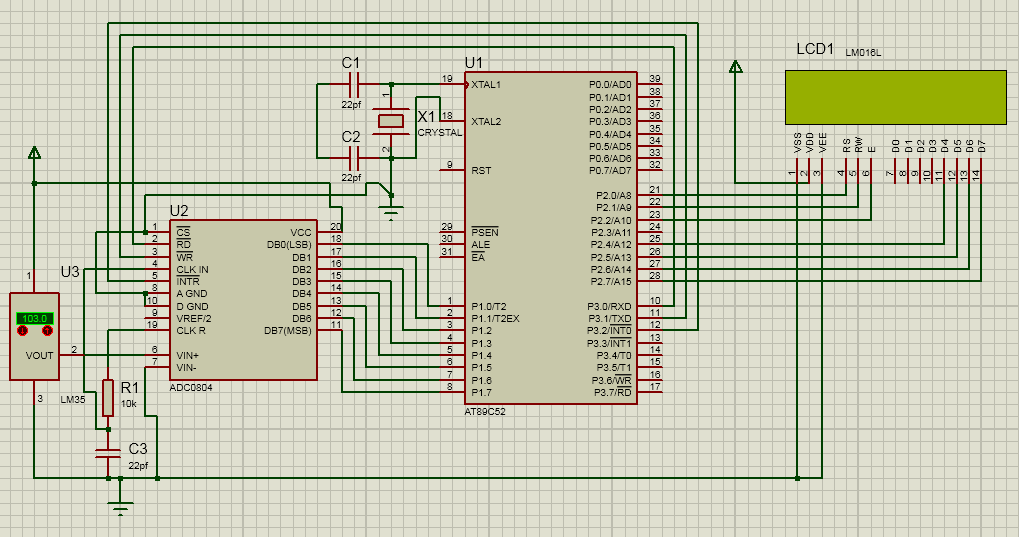Click the LCD1 reference label

[x=815, y=49]
